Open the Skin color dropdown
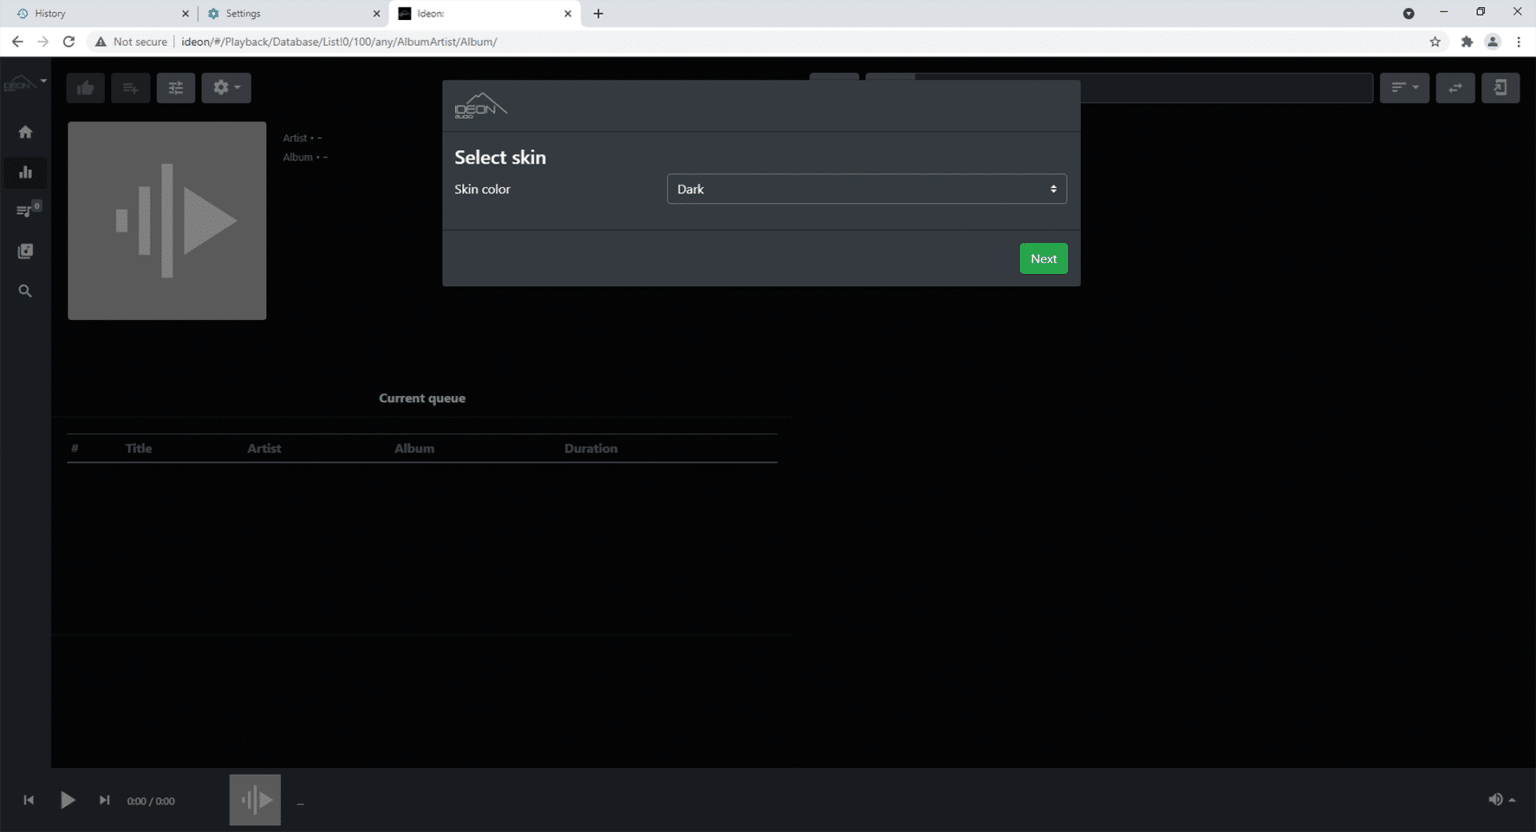 click(866, 188)
